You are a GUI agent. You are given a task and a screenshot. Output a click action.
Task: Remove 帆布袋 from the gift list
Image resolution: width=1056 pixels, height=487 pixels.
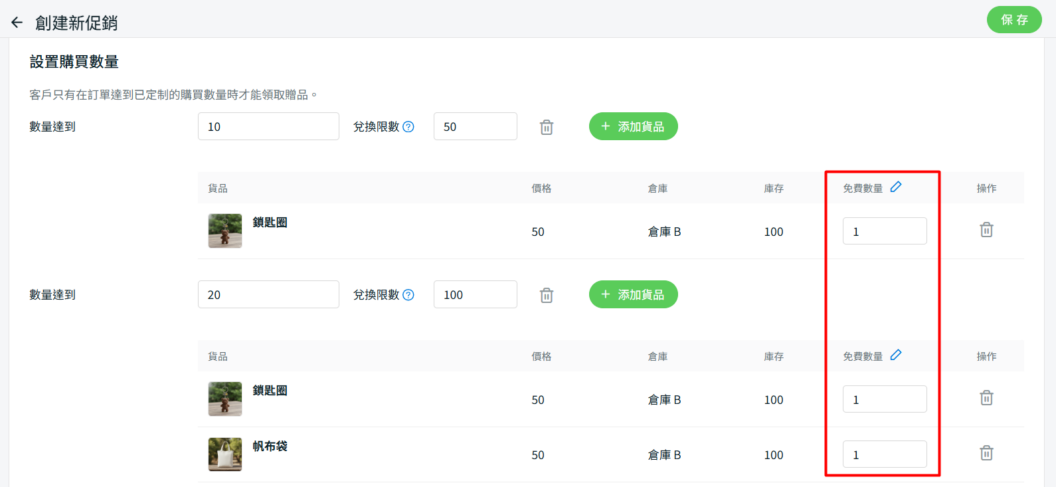point(986,453)
